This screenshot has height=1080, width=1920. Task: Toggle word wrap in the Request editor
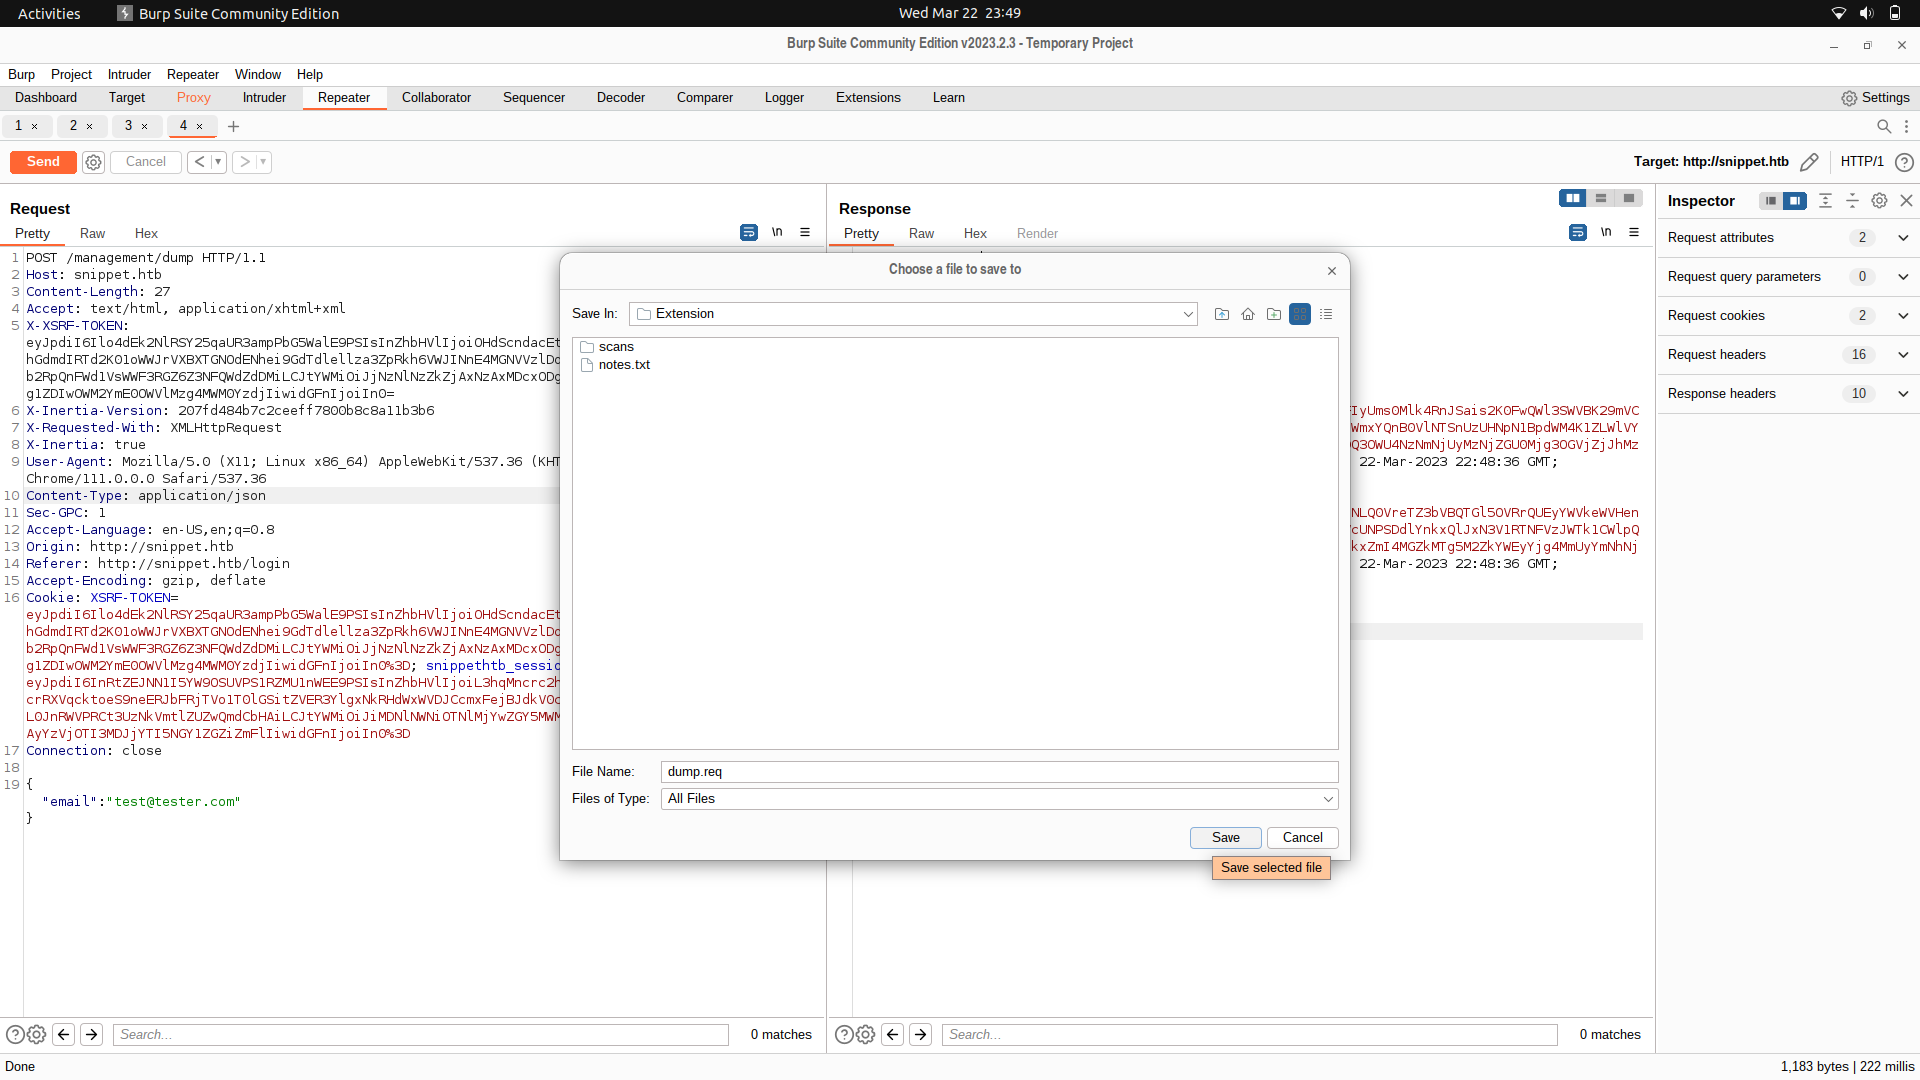(x=749, y=232)
